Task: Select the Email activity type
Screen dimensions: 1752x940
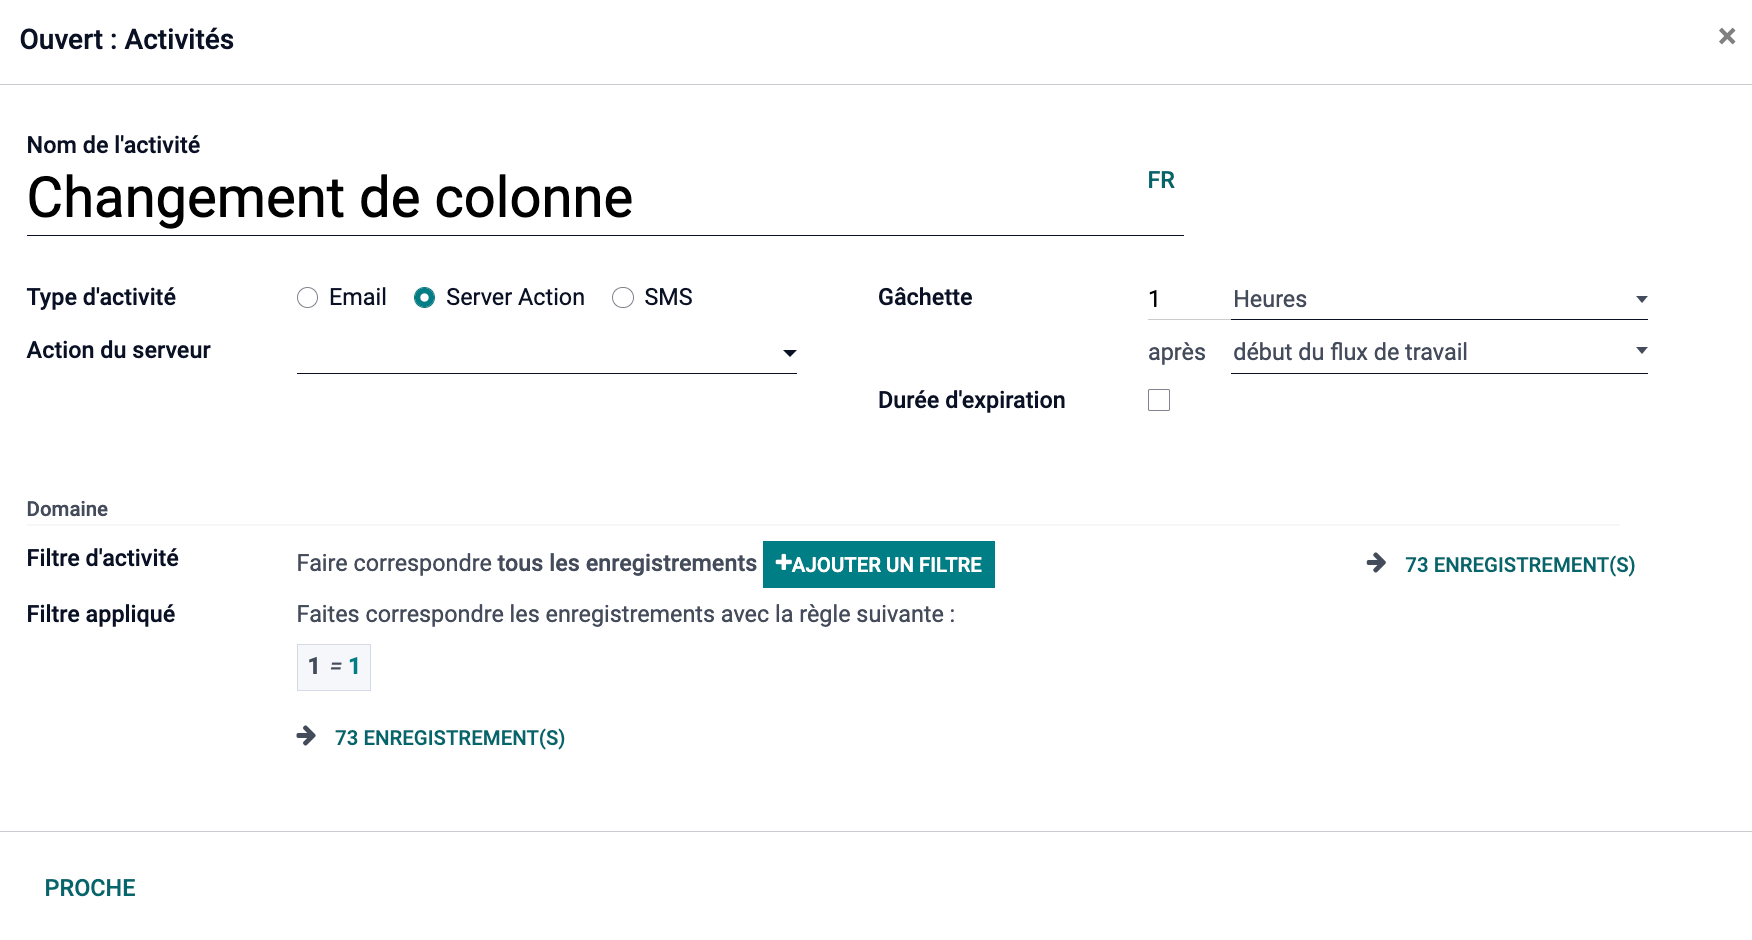Action: (x=307, y=297)
